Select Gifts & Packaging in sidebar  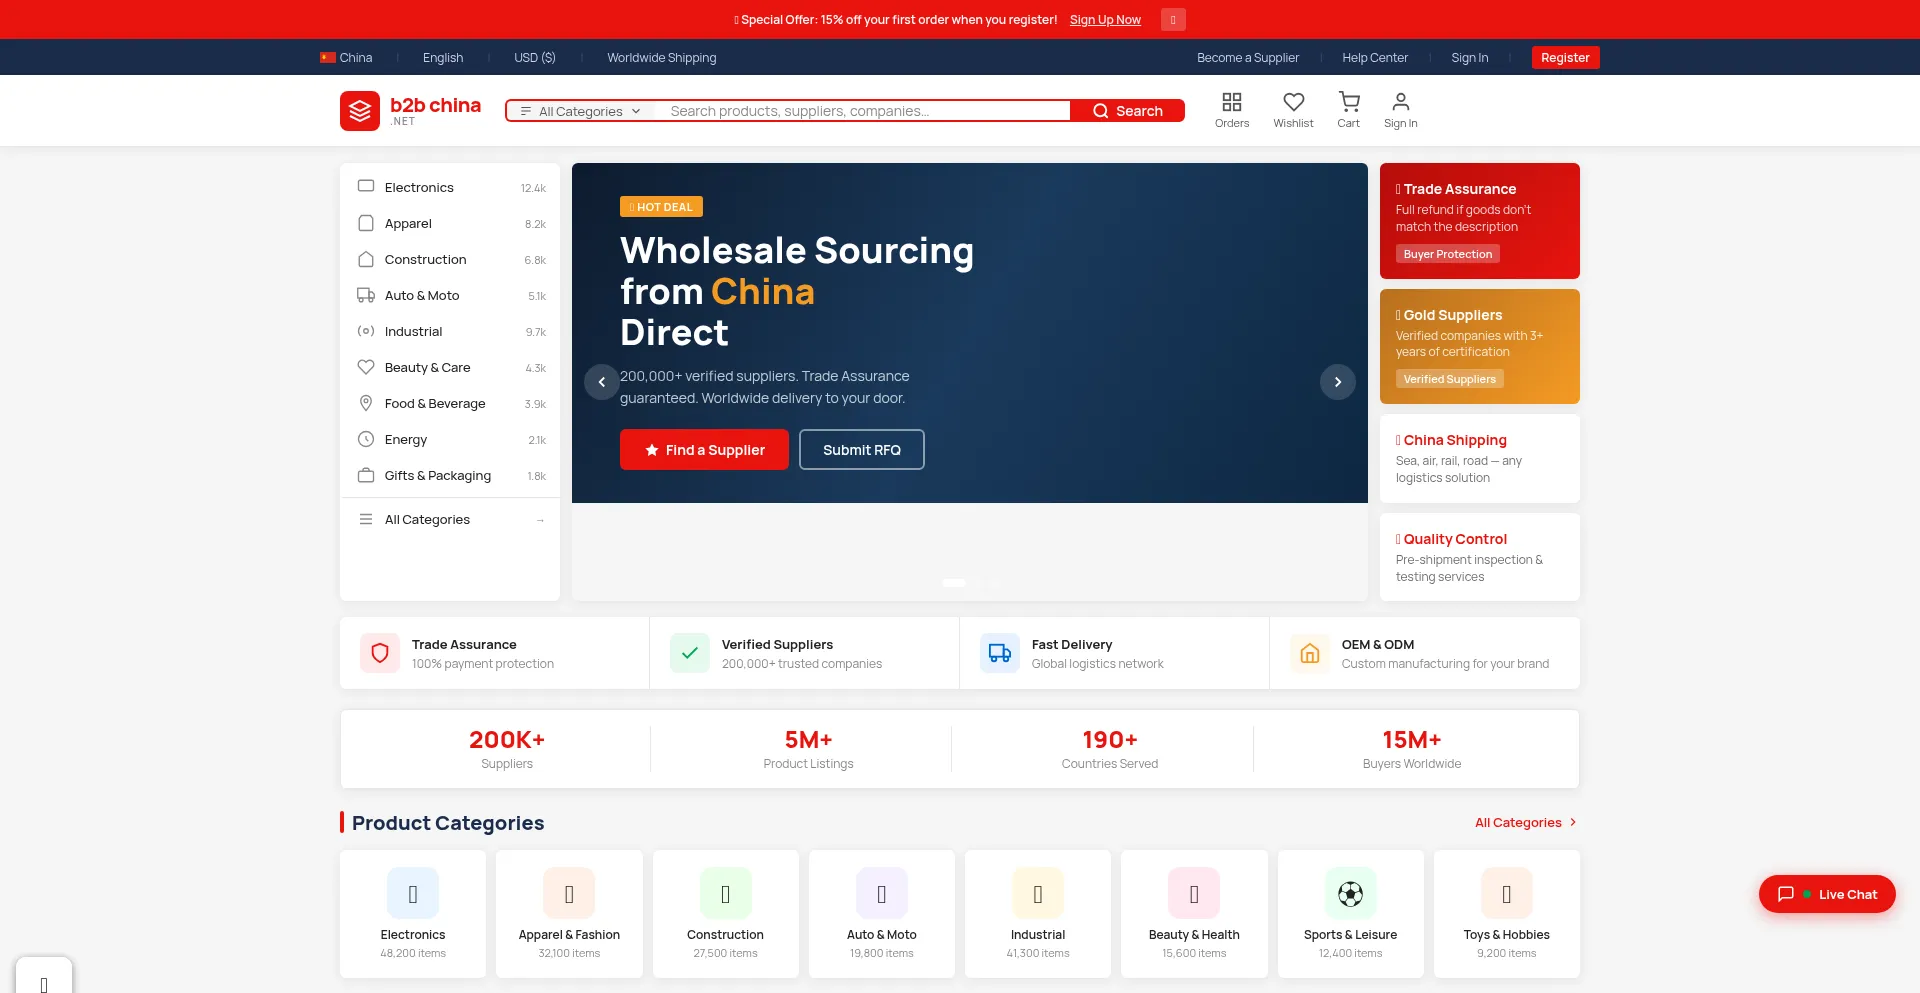450,475
